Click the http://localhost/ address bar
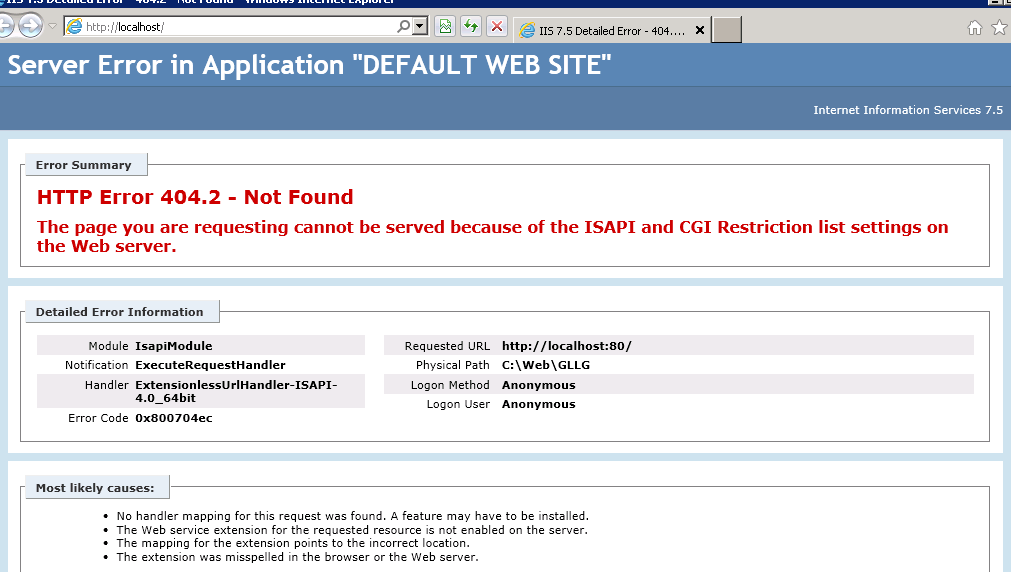 (246, 26)
